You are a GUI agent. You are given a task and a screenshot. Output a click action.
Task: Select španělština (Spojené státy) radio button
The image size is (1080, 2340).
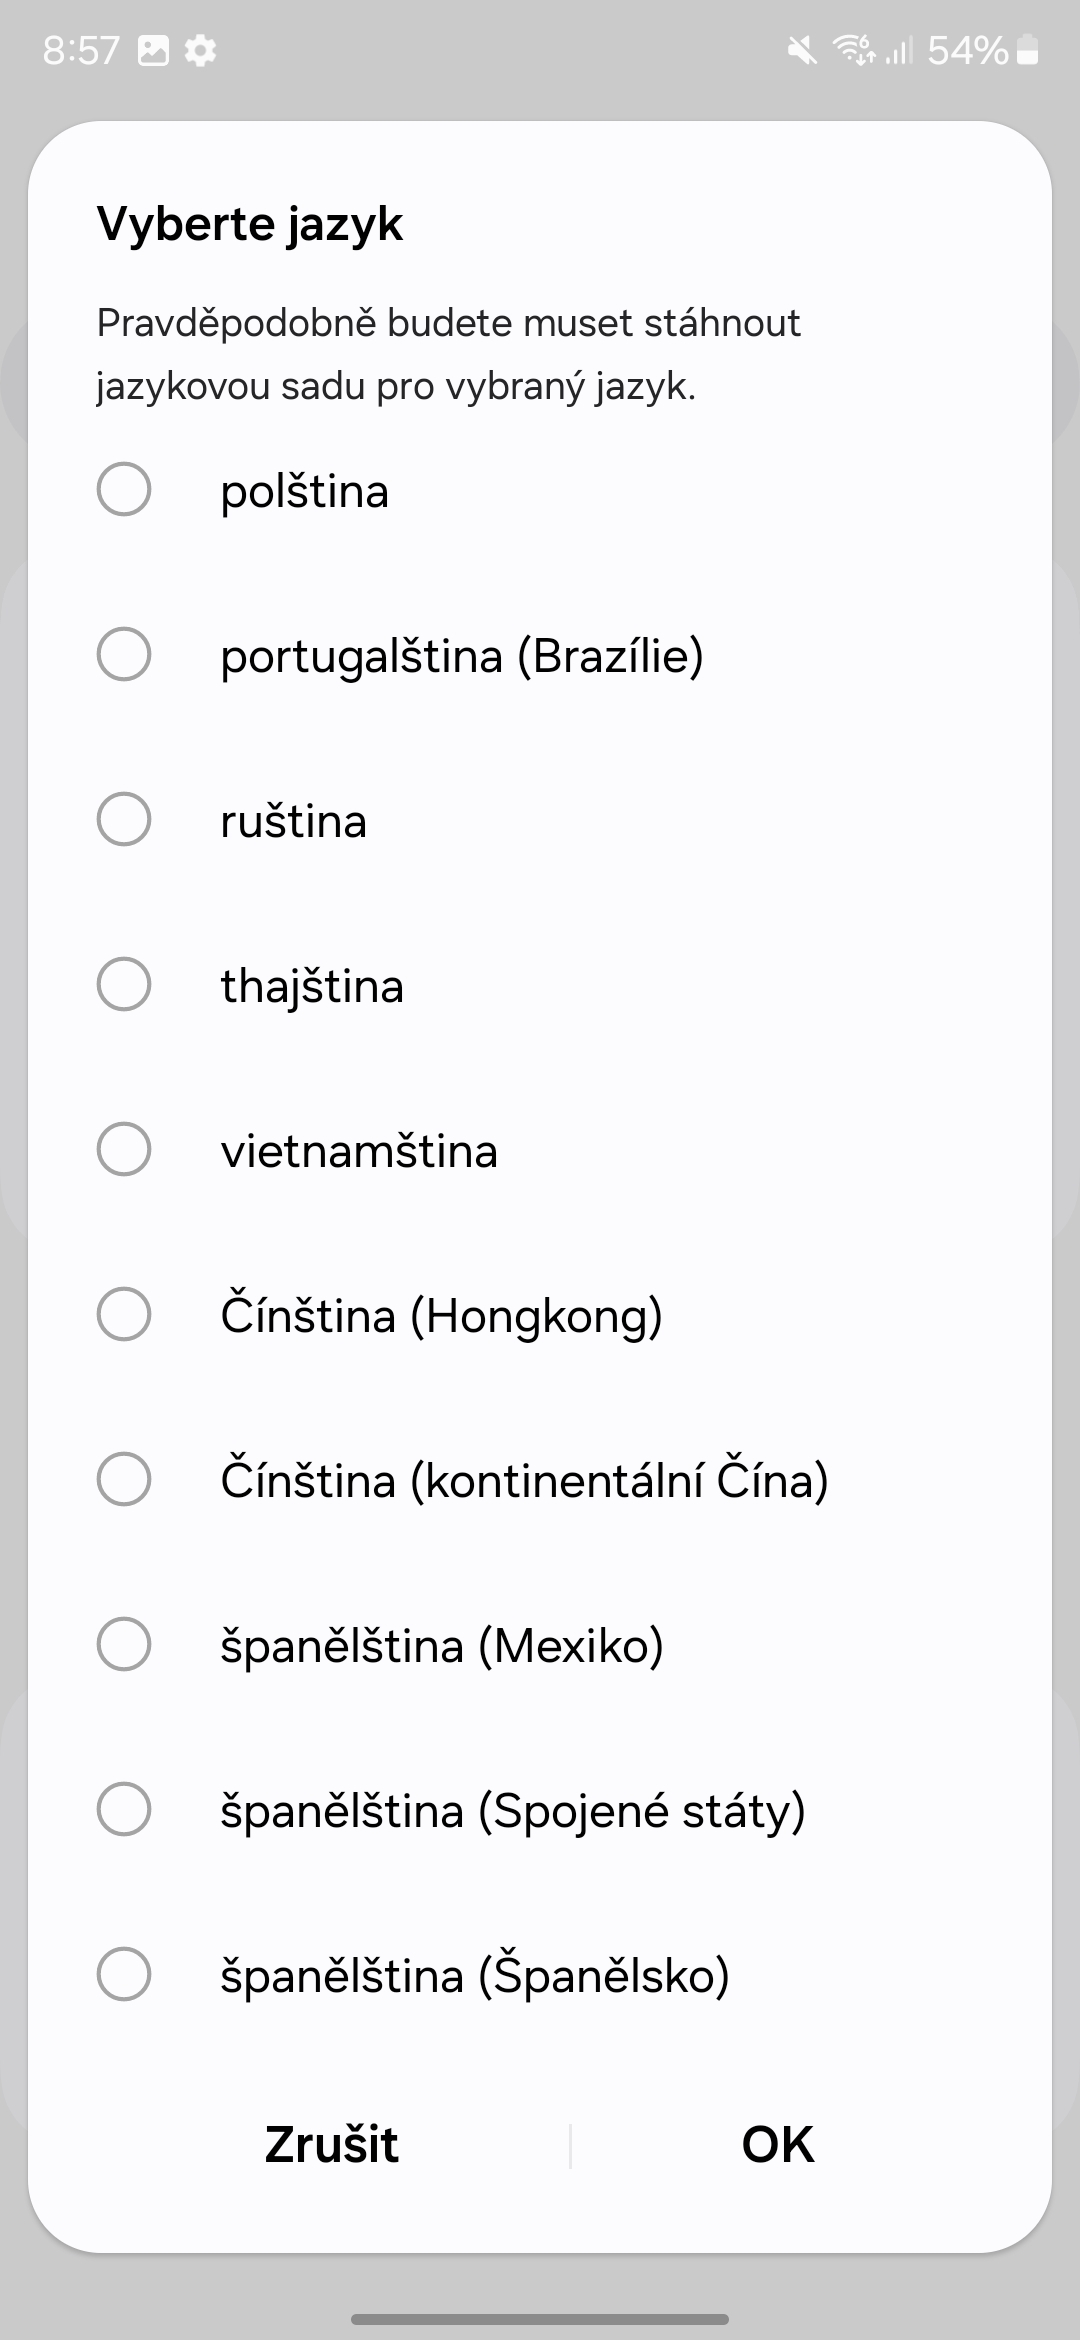pos(124,1809)
